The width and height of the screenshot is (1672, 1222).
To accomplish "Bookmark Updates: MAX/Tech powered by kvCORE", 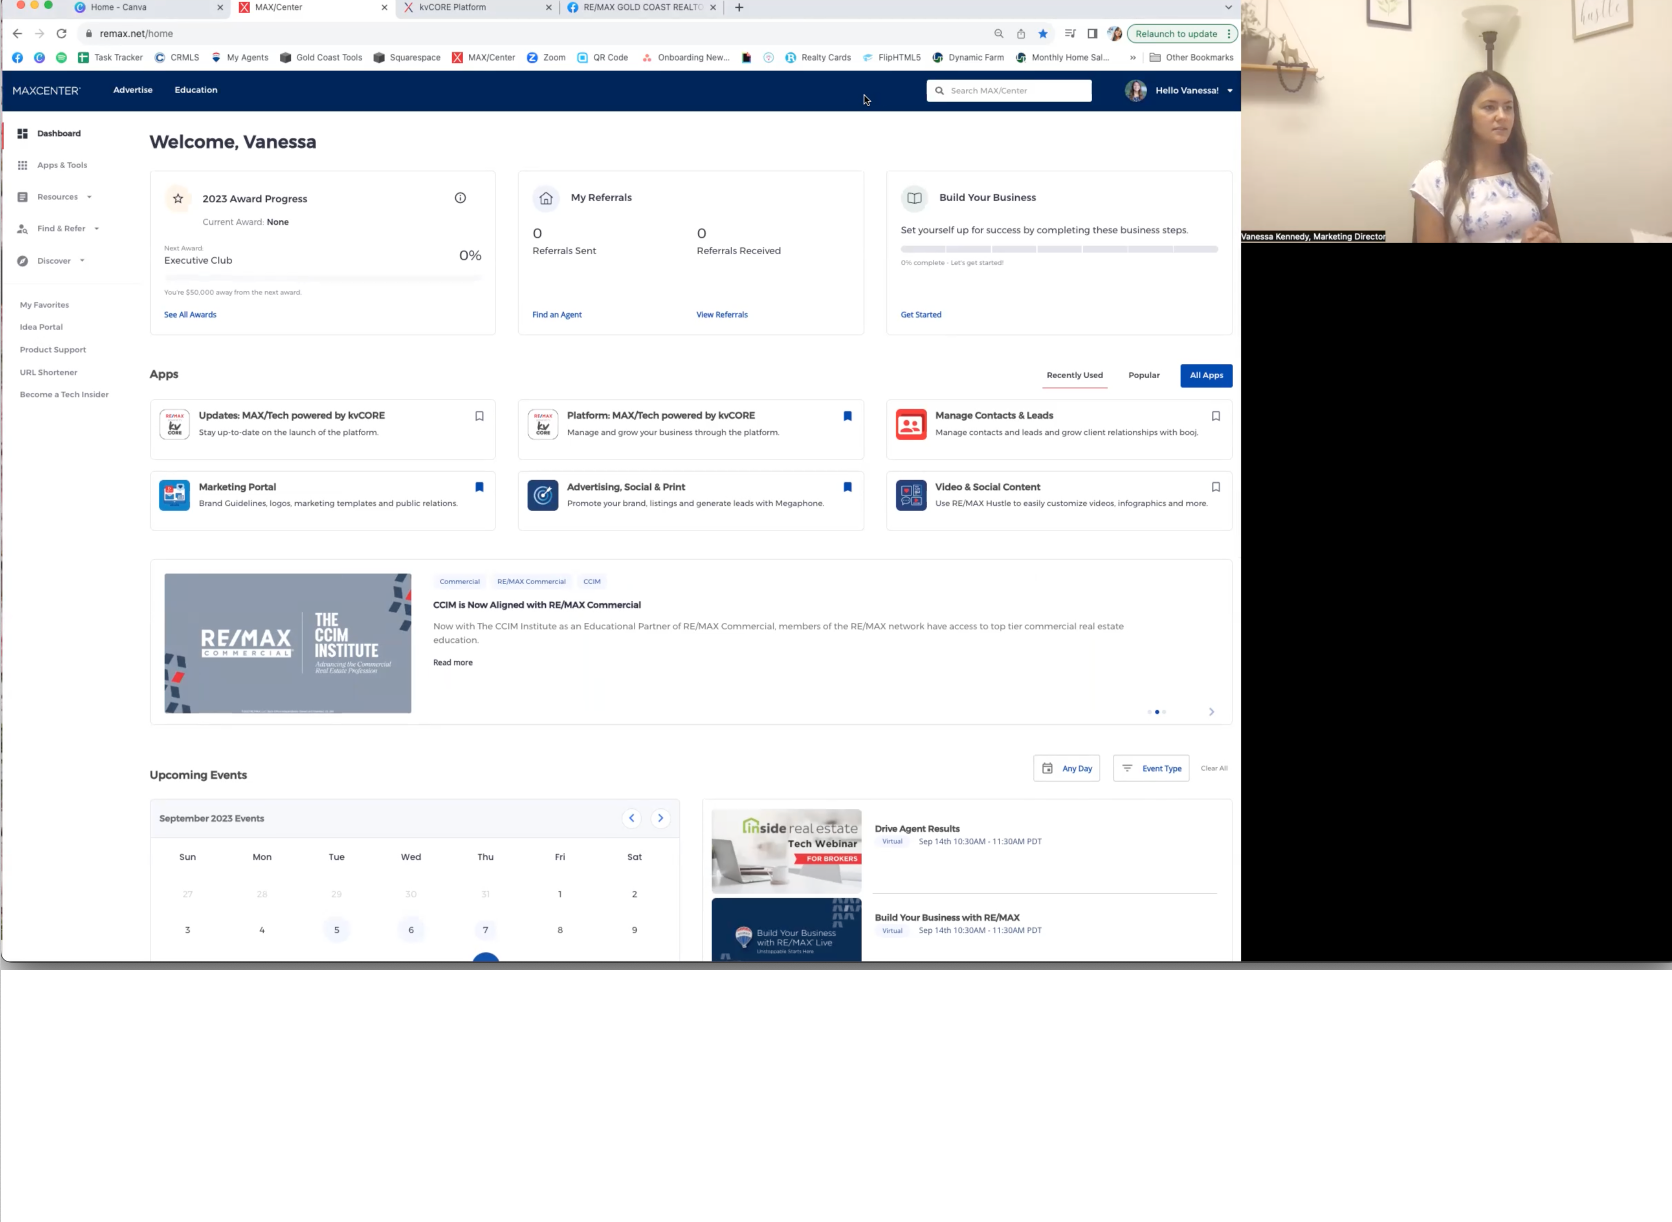I will click(x=479, y=416).
